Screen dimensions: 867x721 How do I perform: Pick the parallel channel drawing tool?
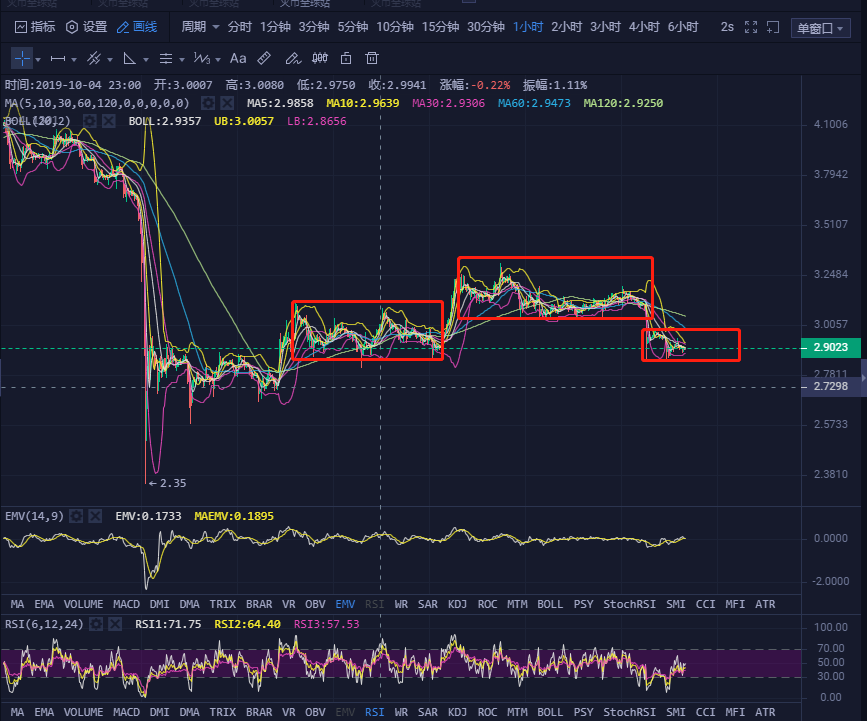click(94, 58)
